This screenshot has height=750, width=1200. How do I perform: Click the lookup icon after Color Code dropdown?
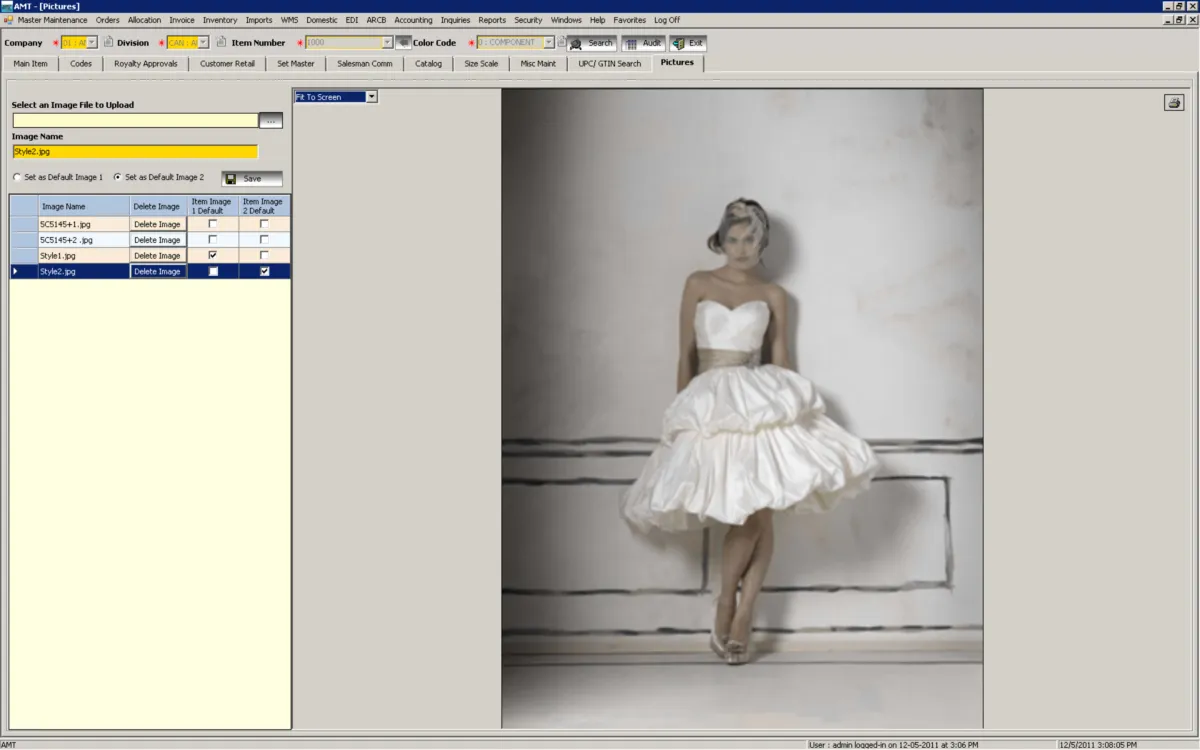pyautogui.click(x=562, y=43)
